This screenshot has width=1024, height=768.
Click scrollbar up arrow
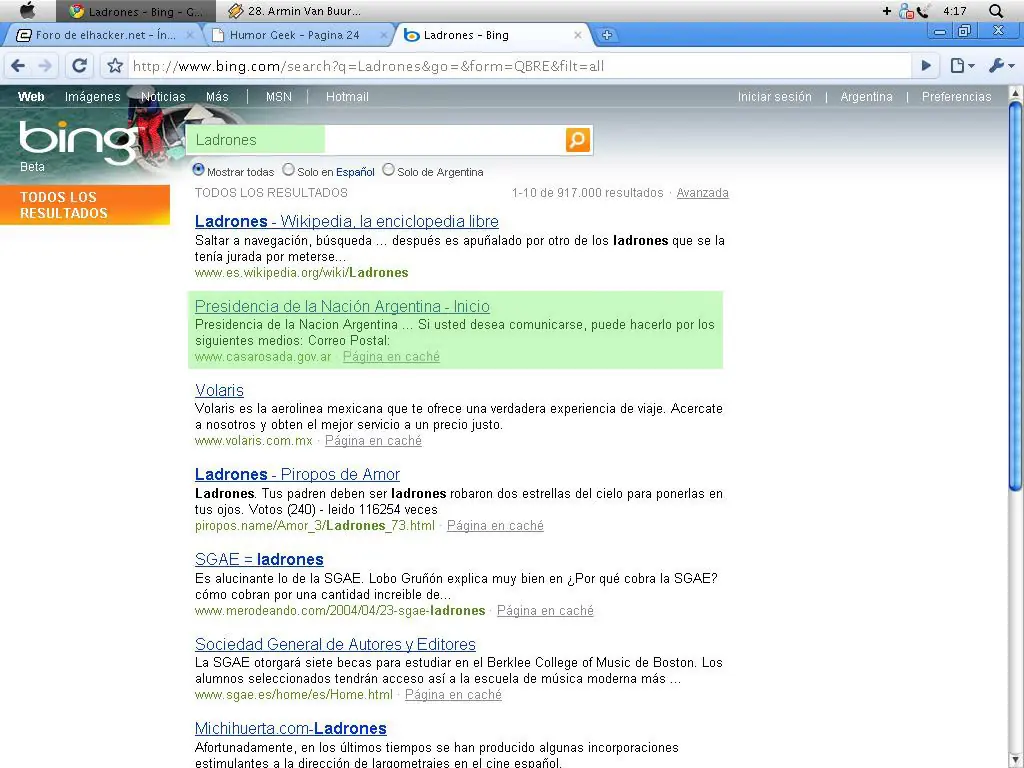[x=1016, y=93]
